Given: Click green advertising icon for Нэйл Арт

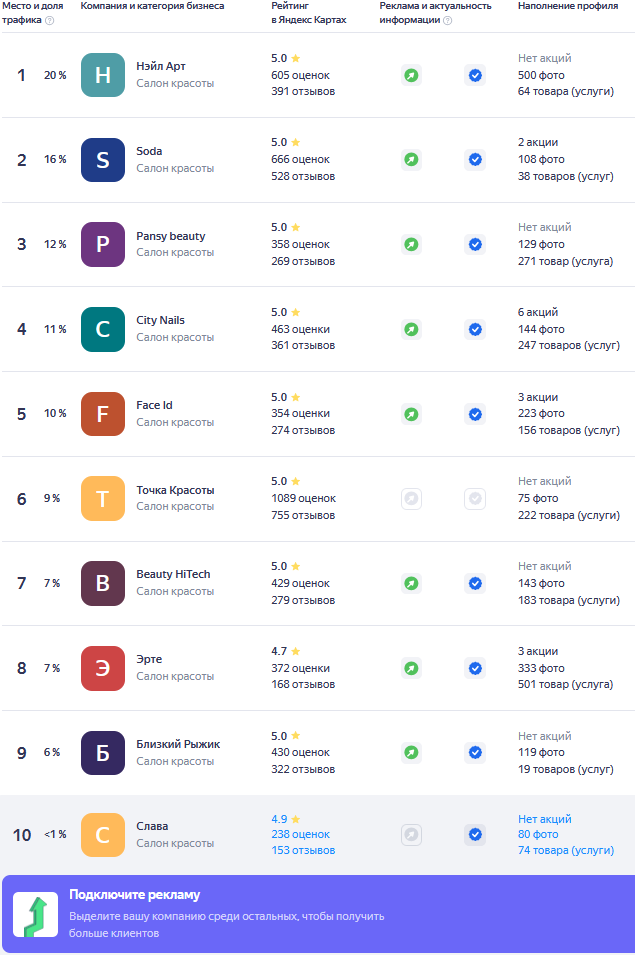Looking at the screenshot, I should coord(411,75).
